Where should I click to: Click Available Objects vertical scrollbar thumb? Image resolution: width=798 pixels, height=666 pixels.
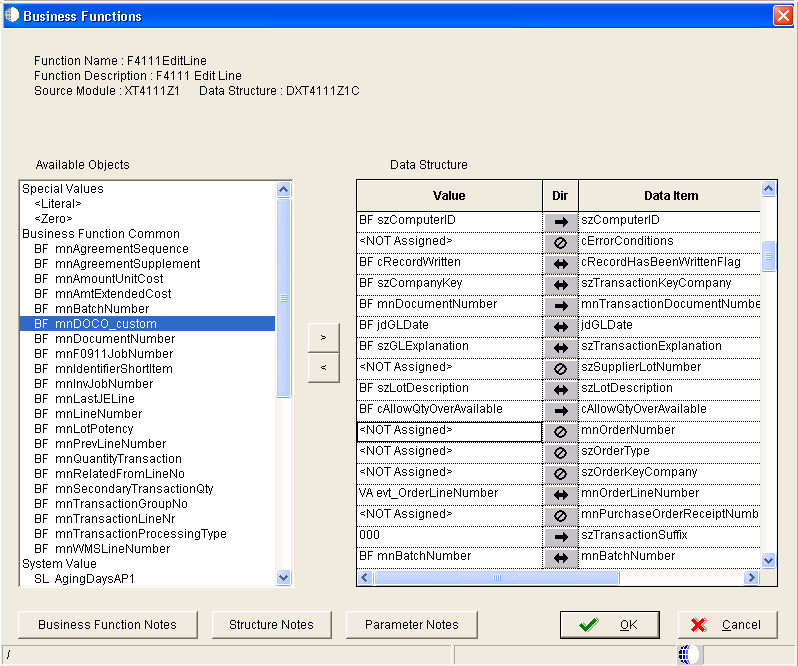(x=283, y=298)
